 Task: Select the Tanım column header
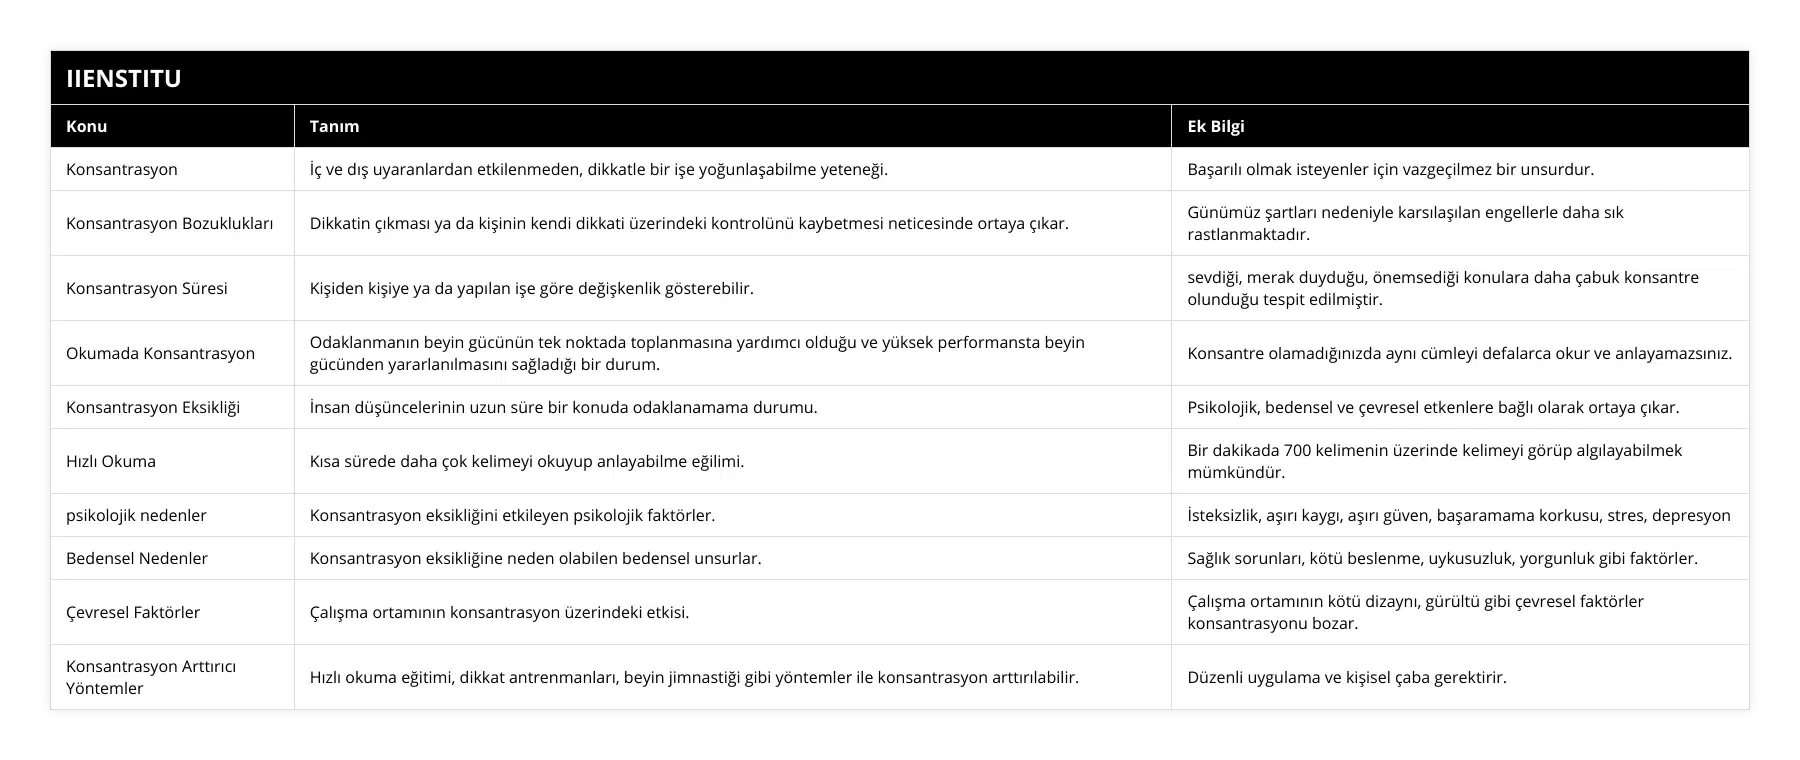click(x=334, y=126)
